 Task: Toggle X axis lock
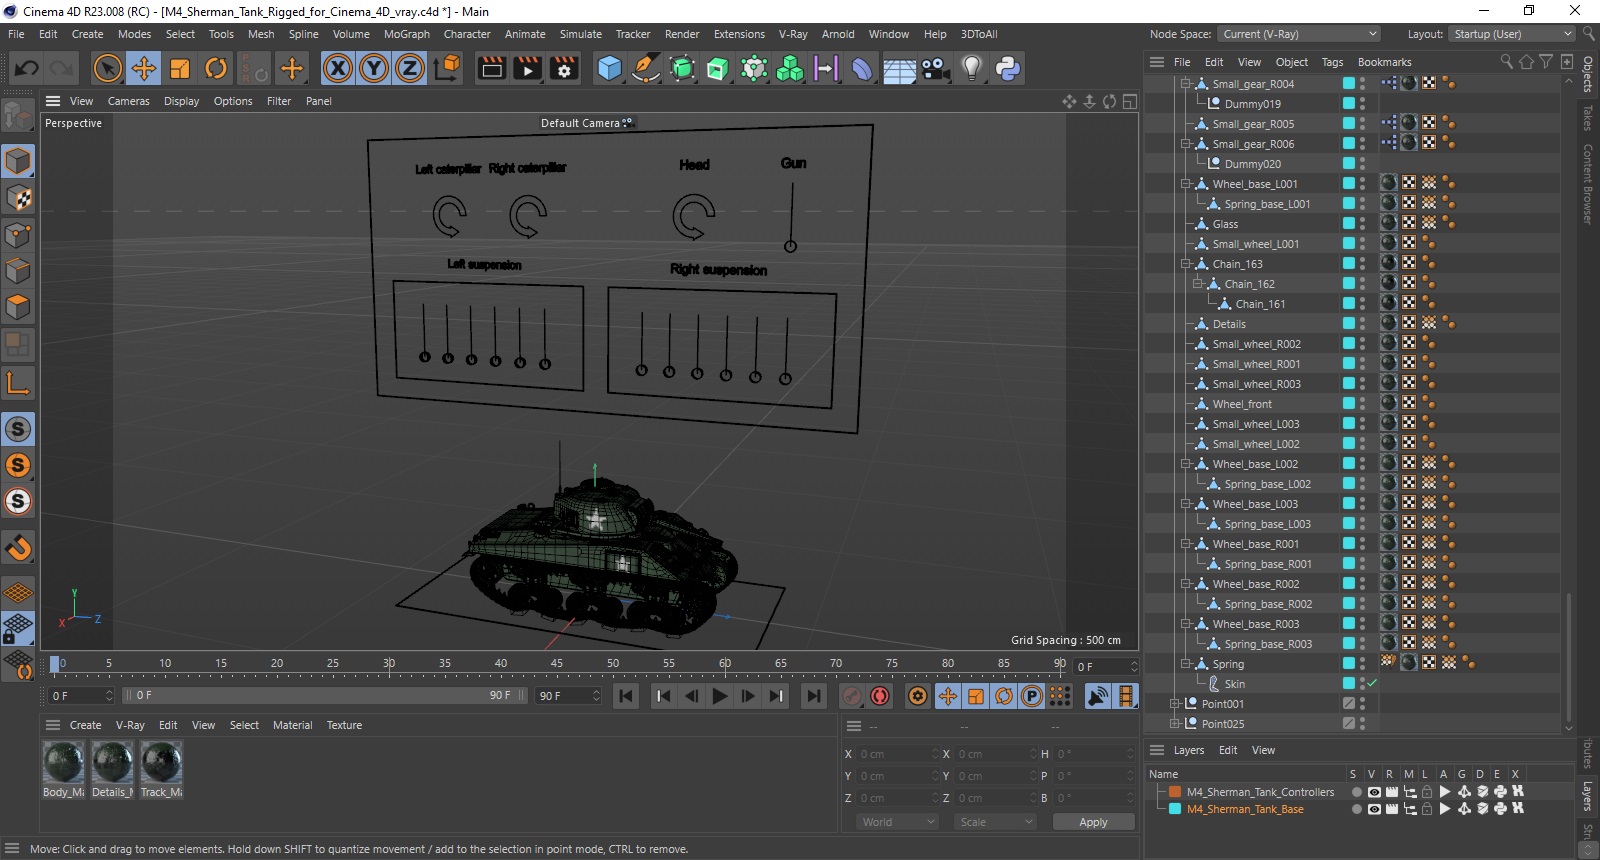pyautogui.click(x=338, y=68)
